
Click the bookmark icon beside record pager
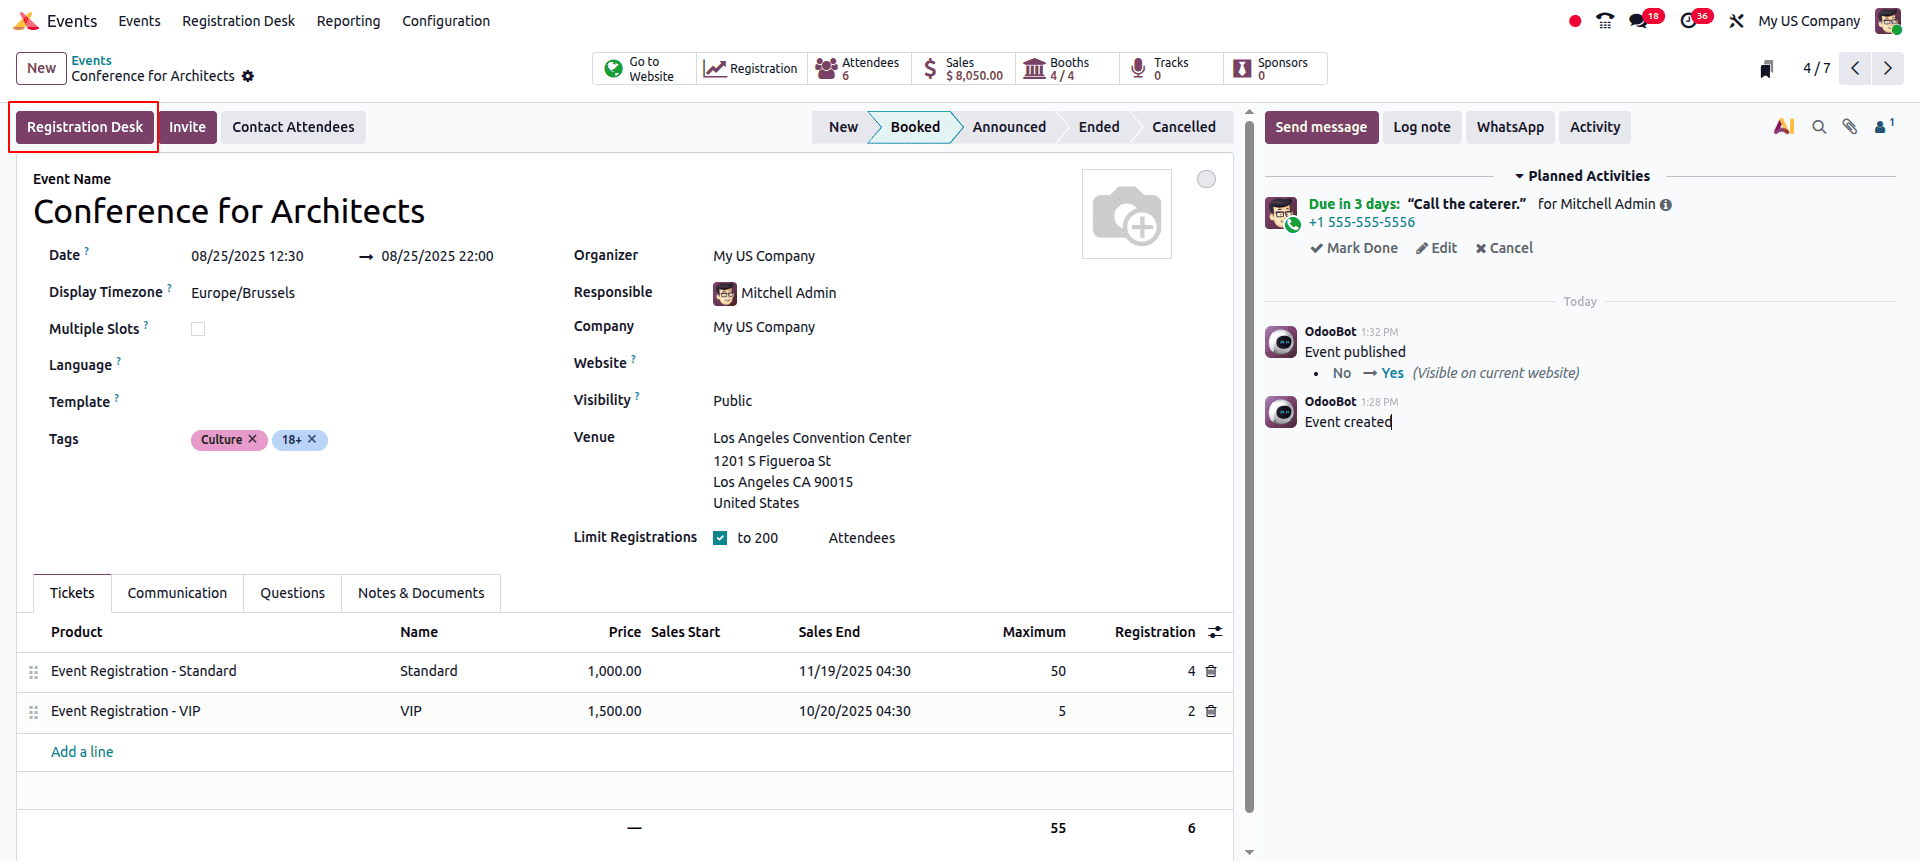pyautogui.click(x=1766, y=69)
